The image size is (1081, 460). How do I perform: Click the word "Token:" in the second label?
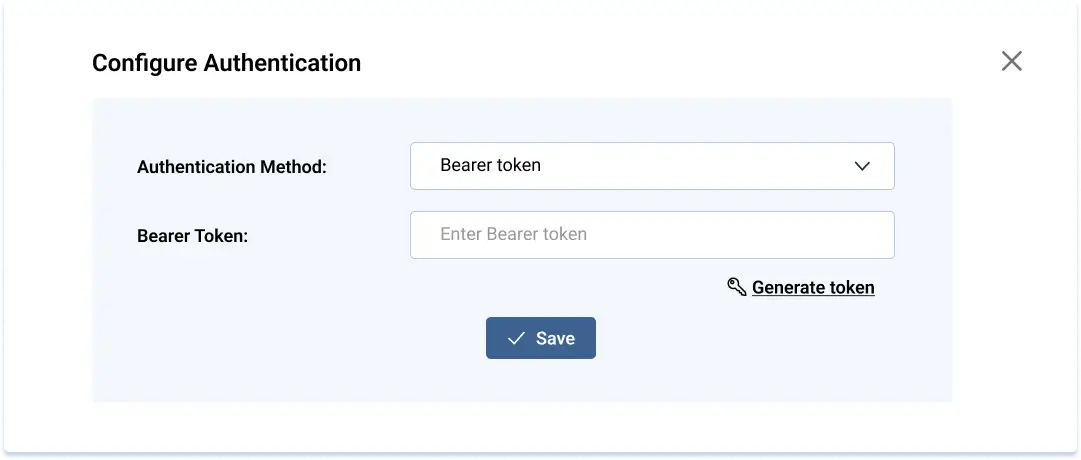[222, 236]
